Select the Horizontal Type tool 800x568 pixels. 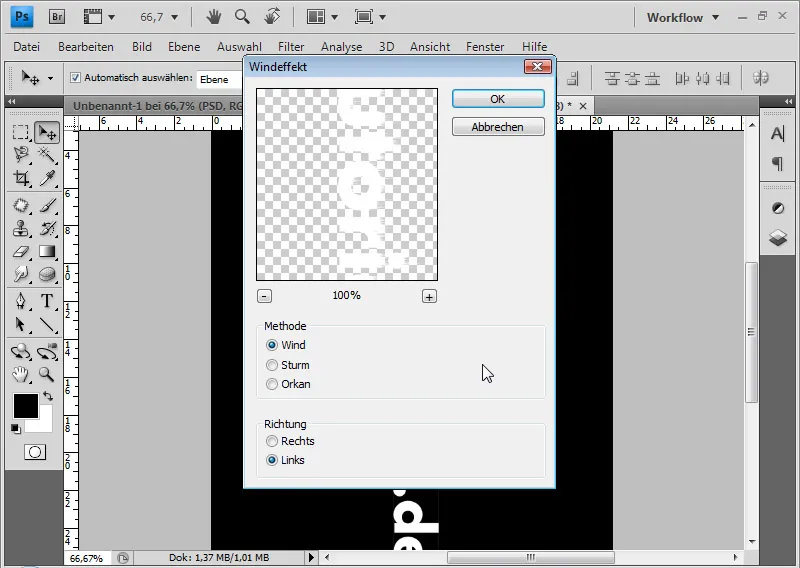47,301
